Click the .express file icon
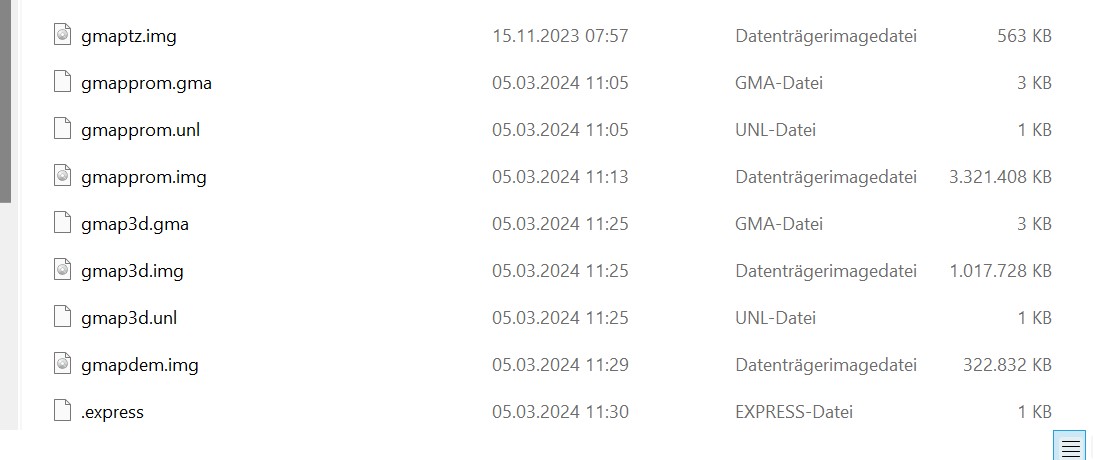 [63, 411]
